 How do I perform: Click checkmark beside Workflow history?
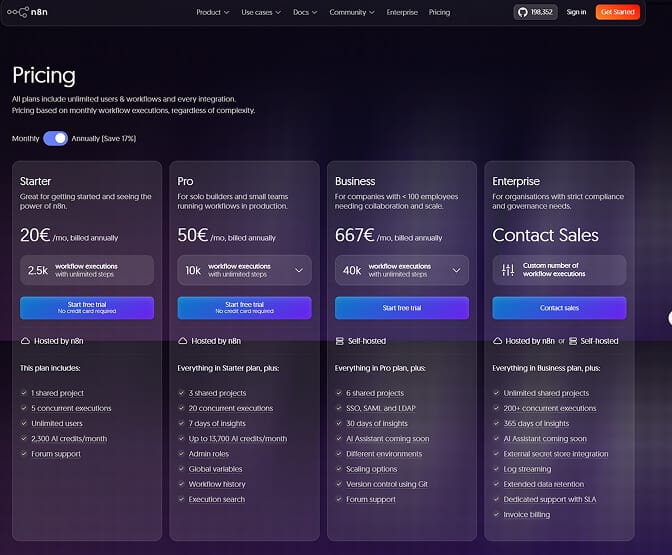(x=181, y=484)
